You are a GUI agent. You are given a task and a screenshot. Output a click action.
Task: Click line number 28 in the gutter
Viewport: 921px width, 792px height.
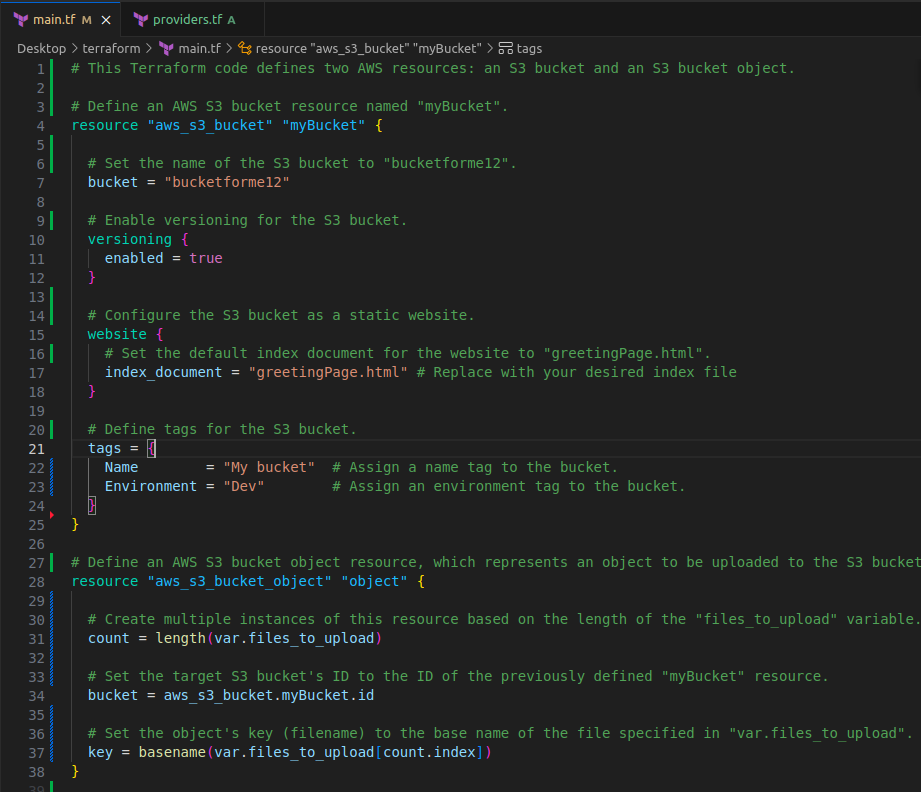(36, 581)
